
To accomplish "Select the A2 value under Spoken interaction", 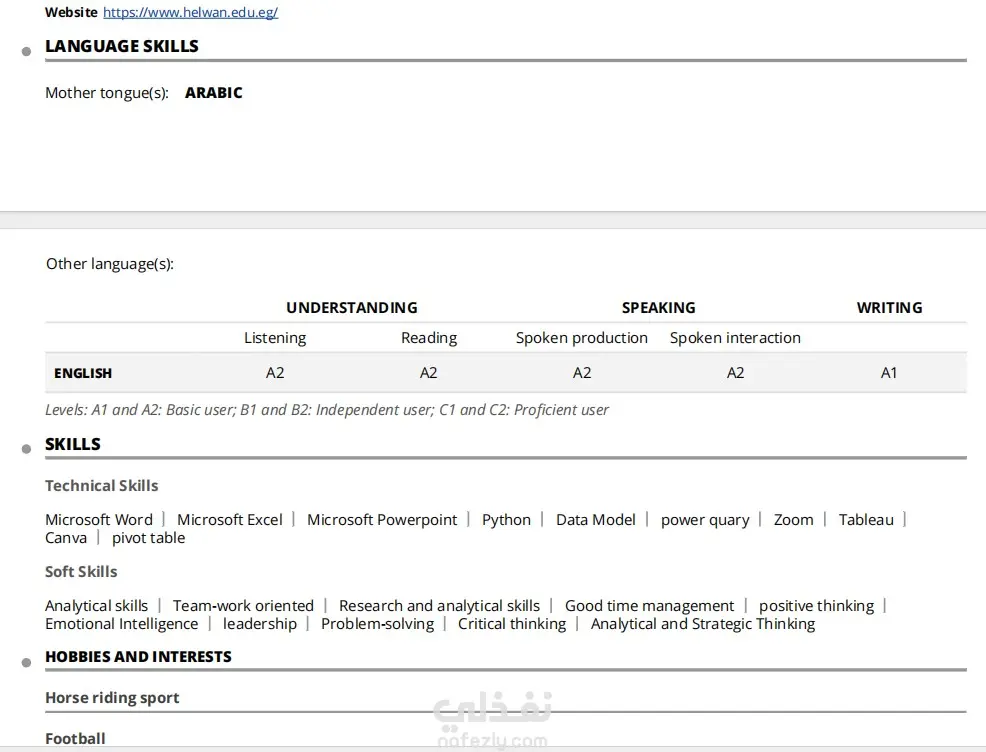I will 735,373.
